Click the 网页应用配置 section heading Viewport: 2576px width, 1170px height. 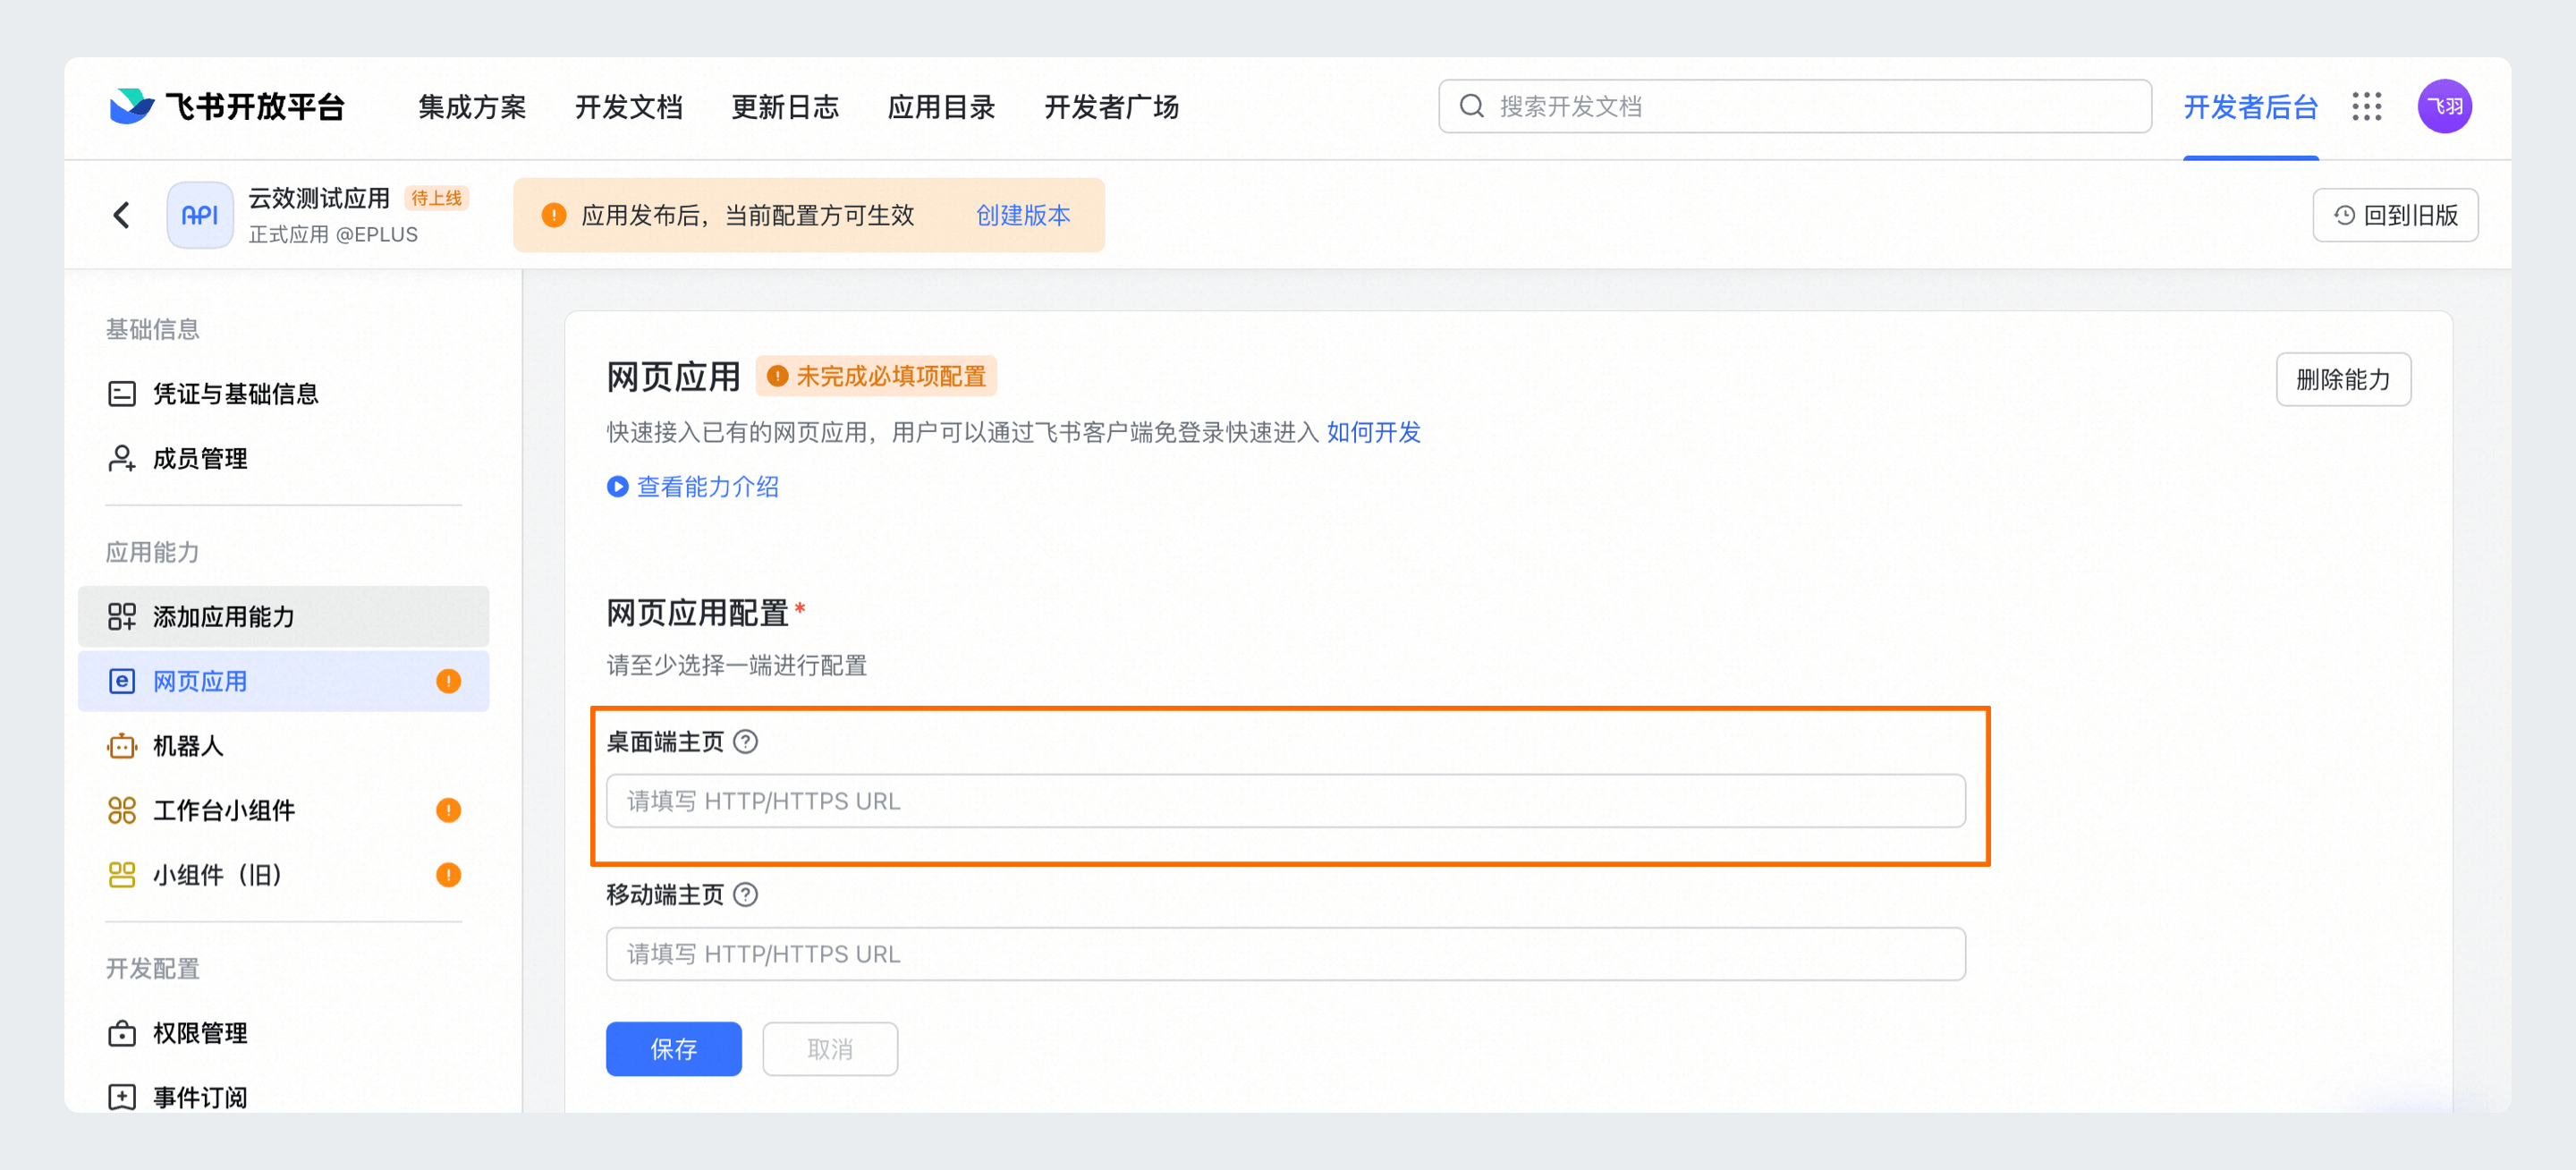(698, 613)
